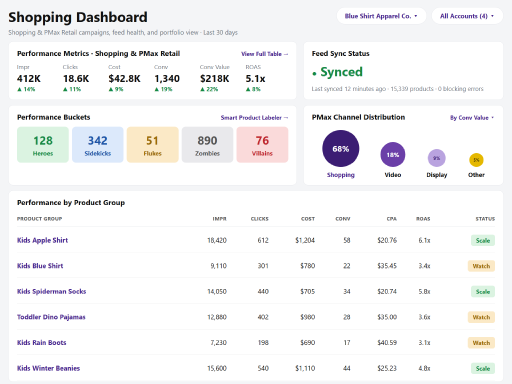Open the All Accounts (4) dropdown
Image resolution: width=512 pixels, height=384 pixels.
pyautogui.click(x=467, y=16)
